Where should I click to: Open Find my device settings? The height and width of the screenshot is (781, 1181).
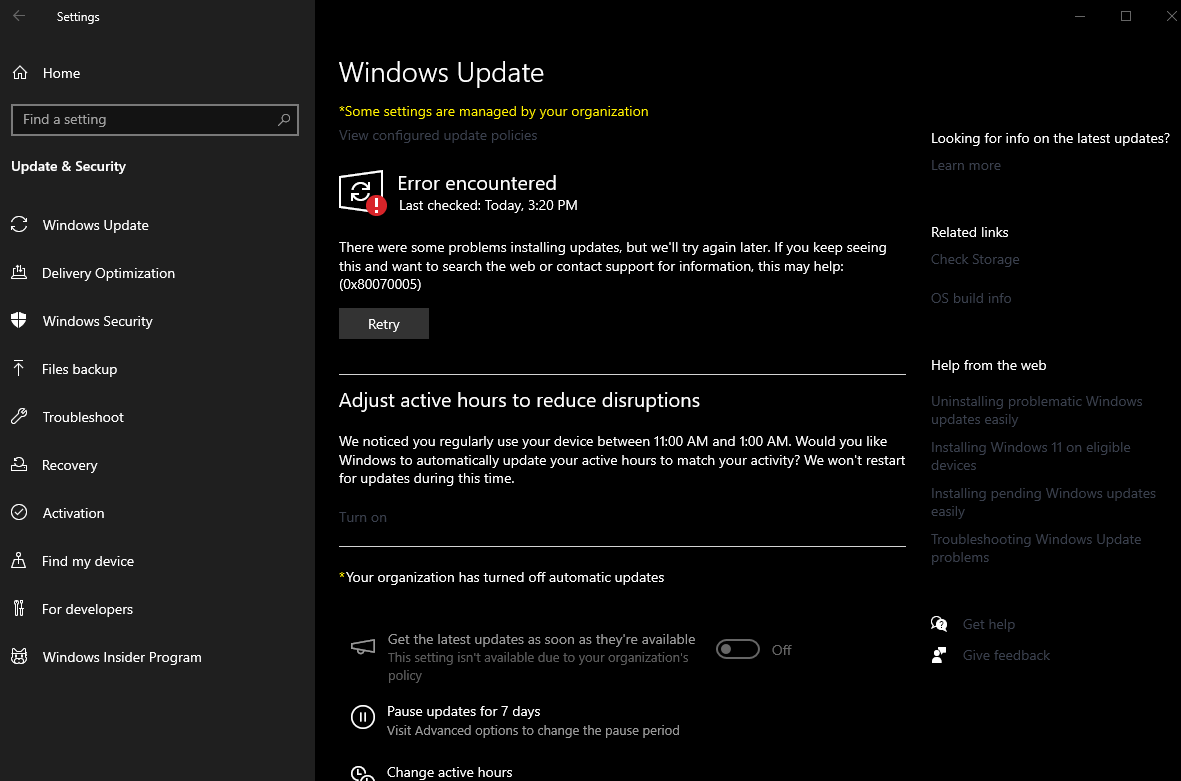88,561
